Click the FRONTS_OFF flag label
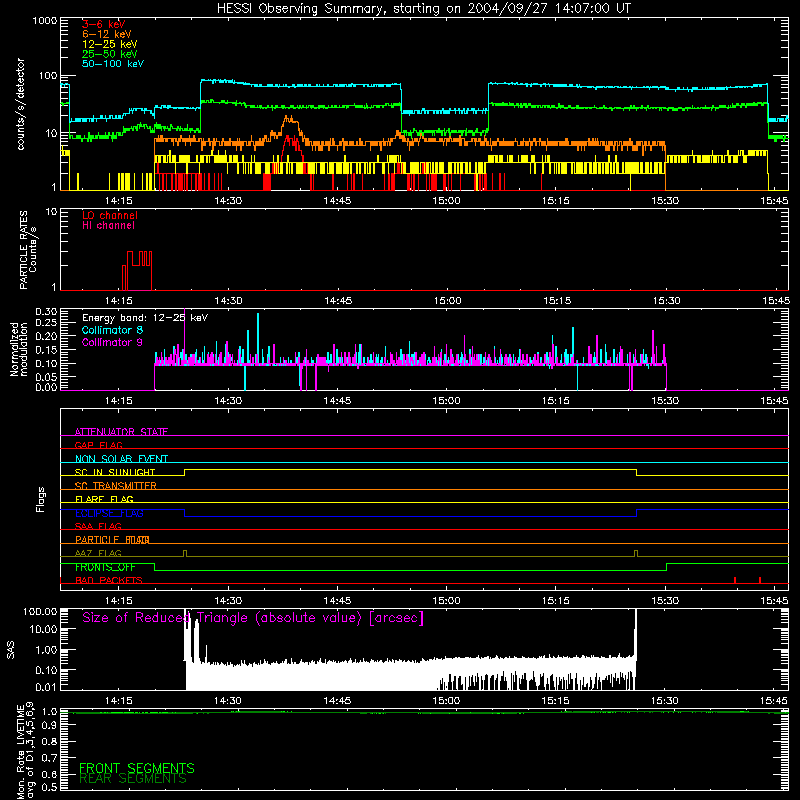800x800 pixels. pos(105,567)
